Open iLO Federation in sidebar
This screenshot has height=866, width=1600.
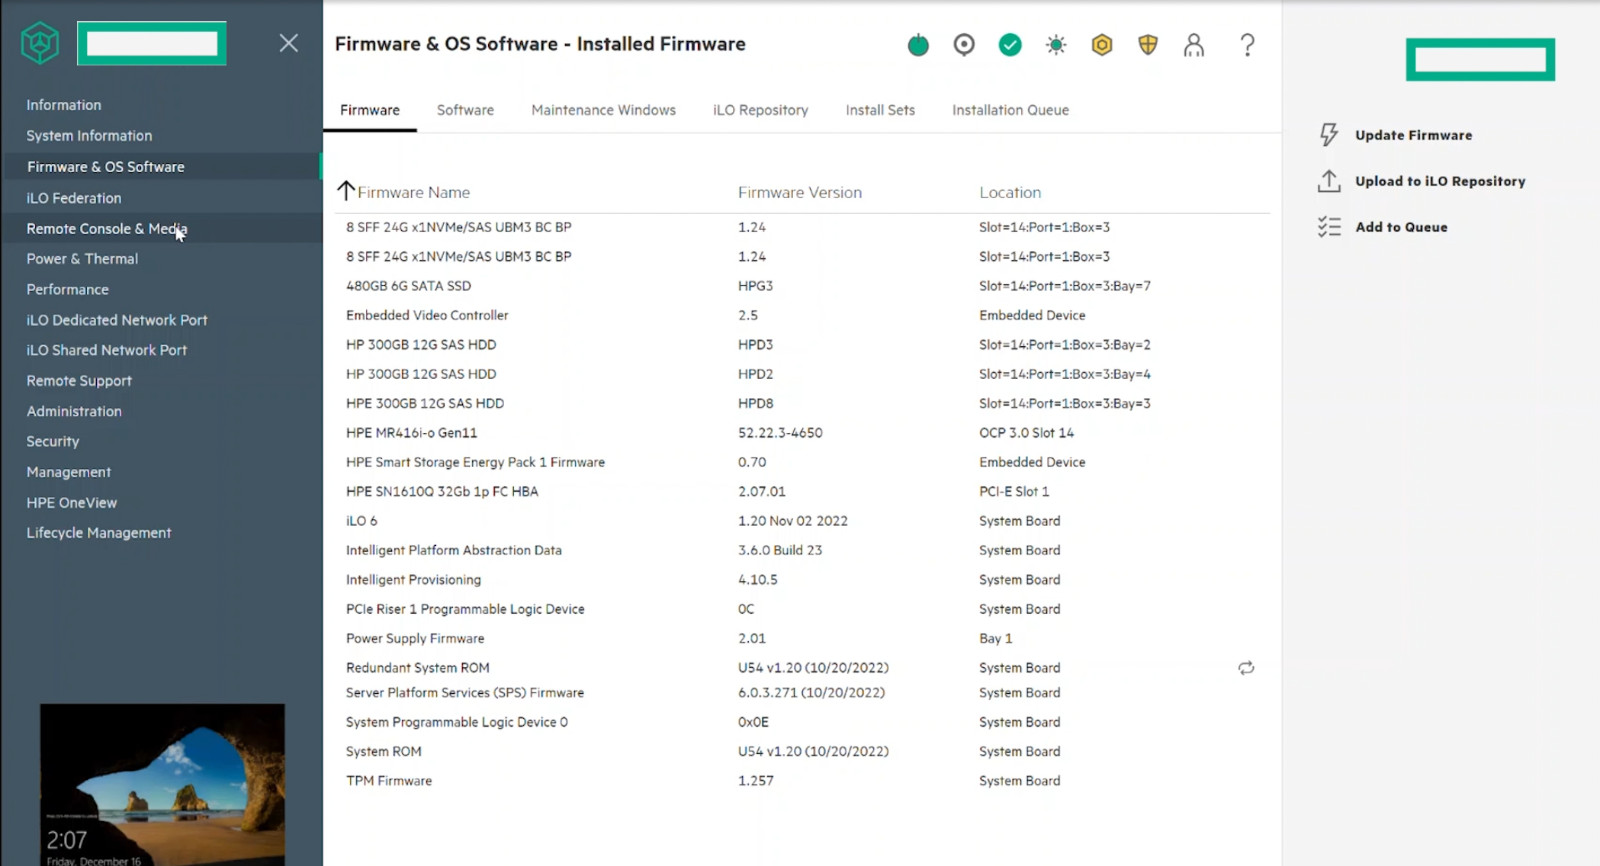click(x=74, y=198)
